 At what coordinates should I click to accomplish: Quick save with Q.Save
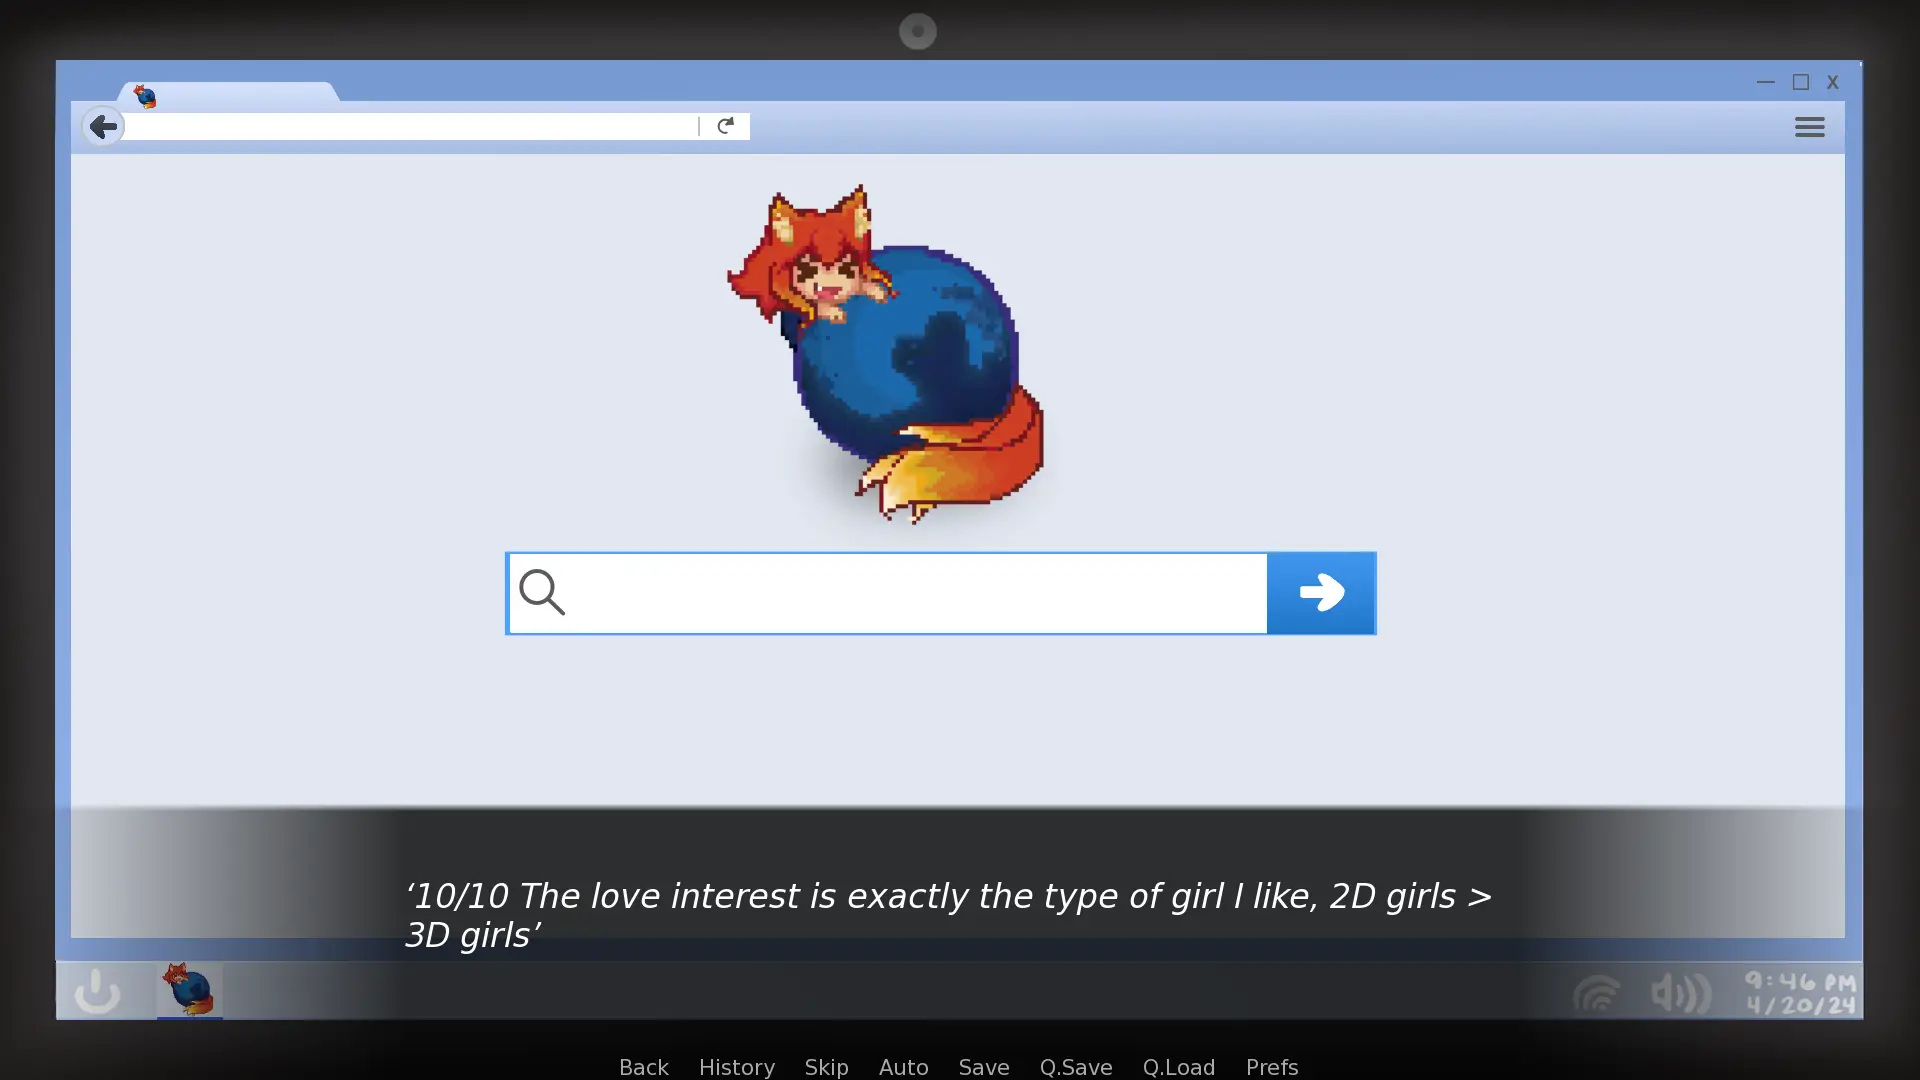tap(1076, 1067)
